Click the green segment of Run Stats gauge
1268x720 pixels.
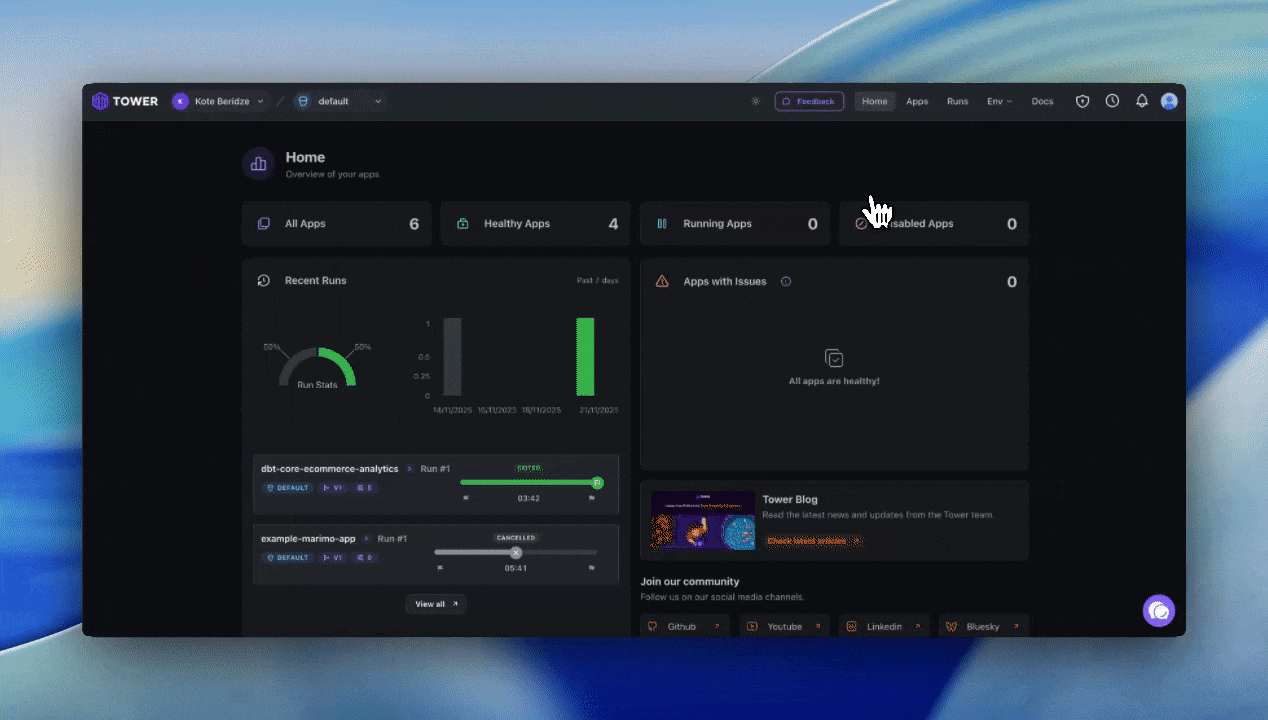[x=341, y=362]
